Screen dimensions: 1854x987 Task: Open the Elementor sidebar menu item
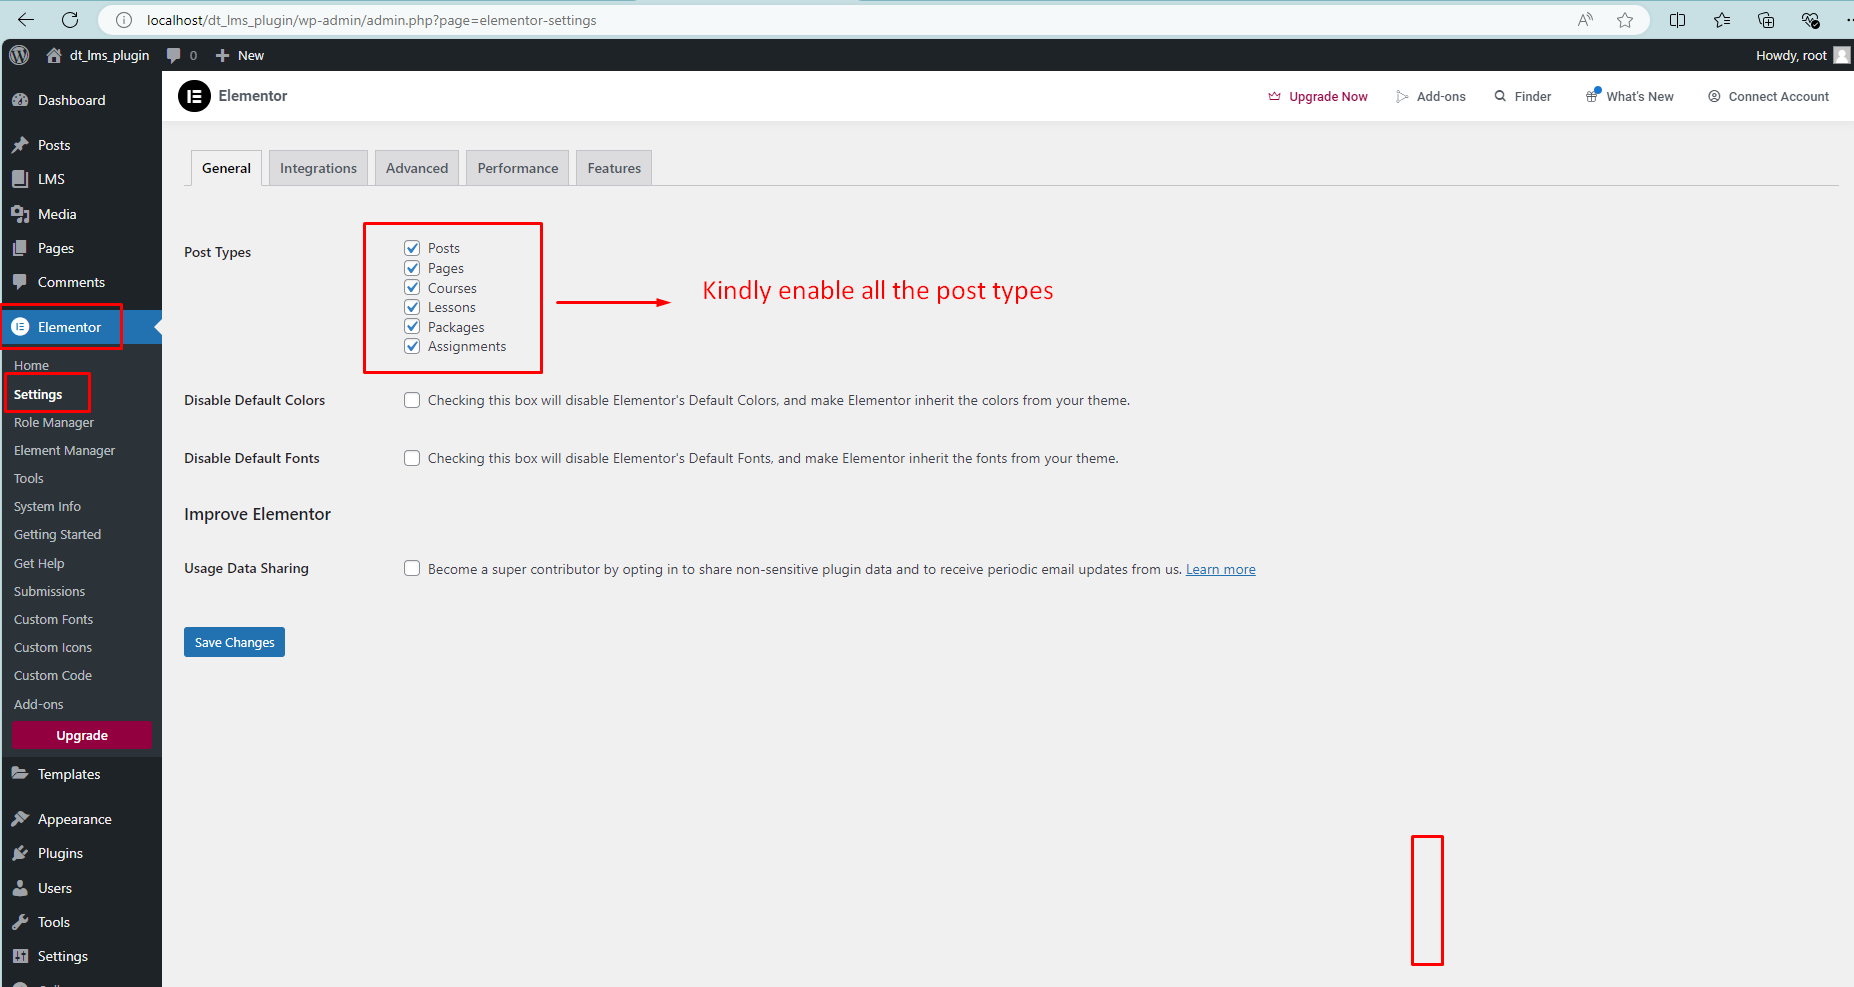[81, 327]
